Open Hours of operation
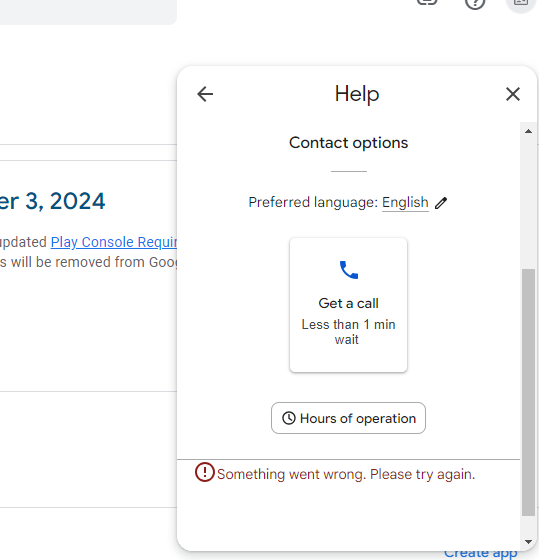 click(x=348, y=418)
